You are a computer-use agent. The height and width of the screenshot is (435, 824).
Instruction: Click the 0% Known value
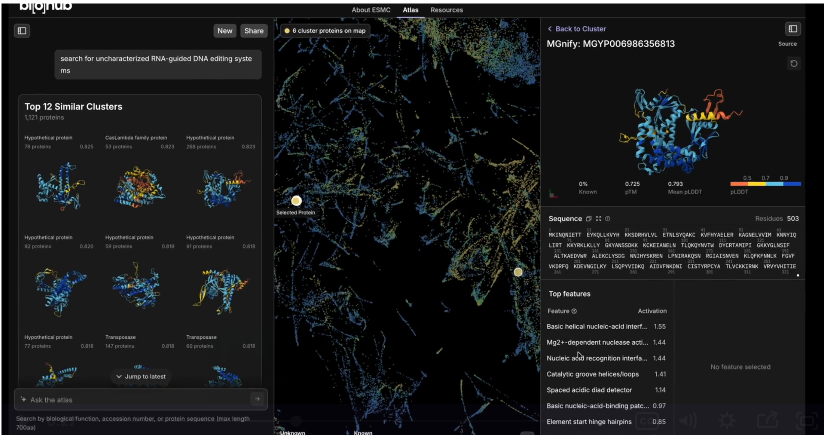tap(583, 184)
